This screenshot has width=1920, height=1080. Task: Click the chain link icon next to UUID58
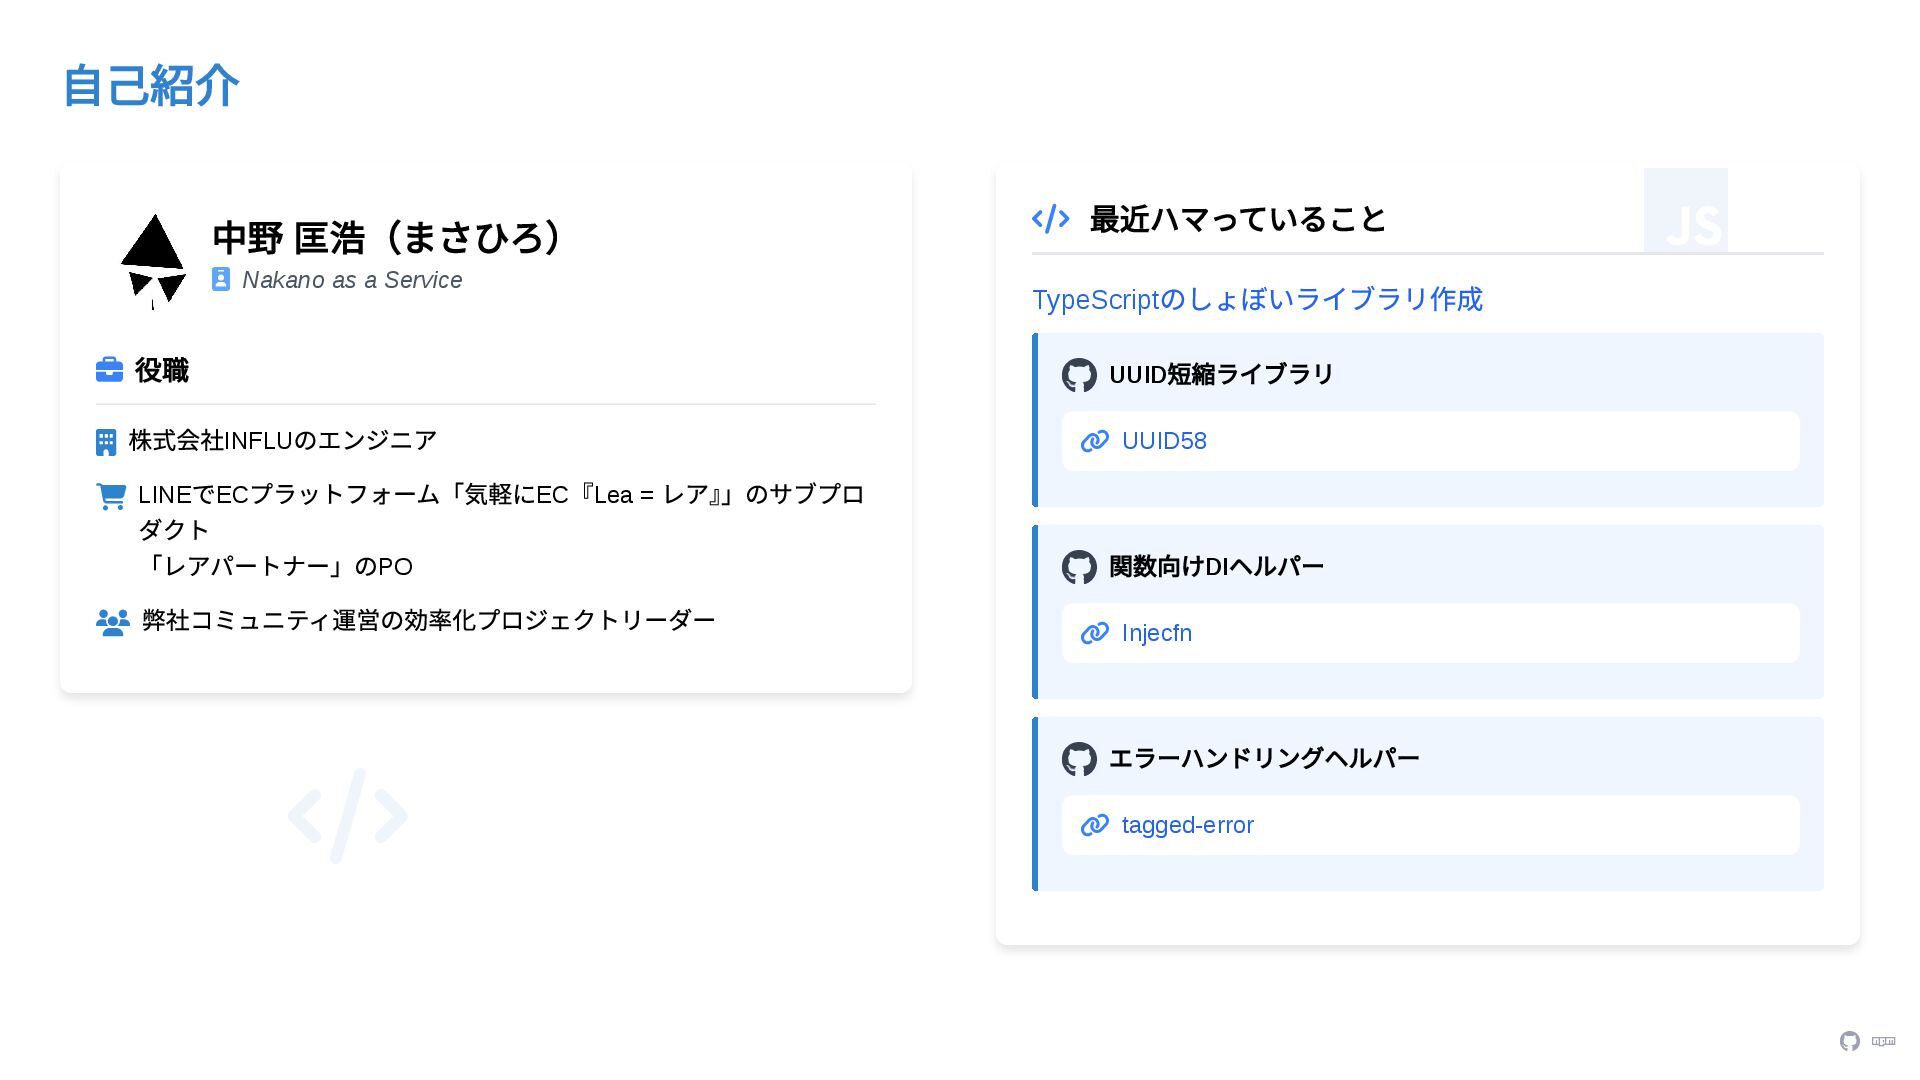pos(1095,441)
